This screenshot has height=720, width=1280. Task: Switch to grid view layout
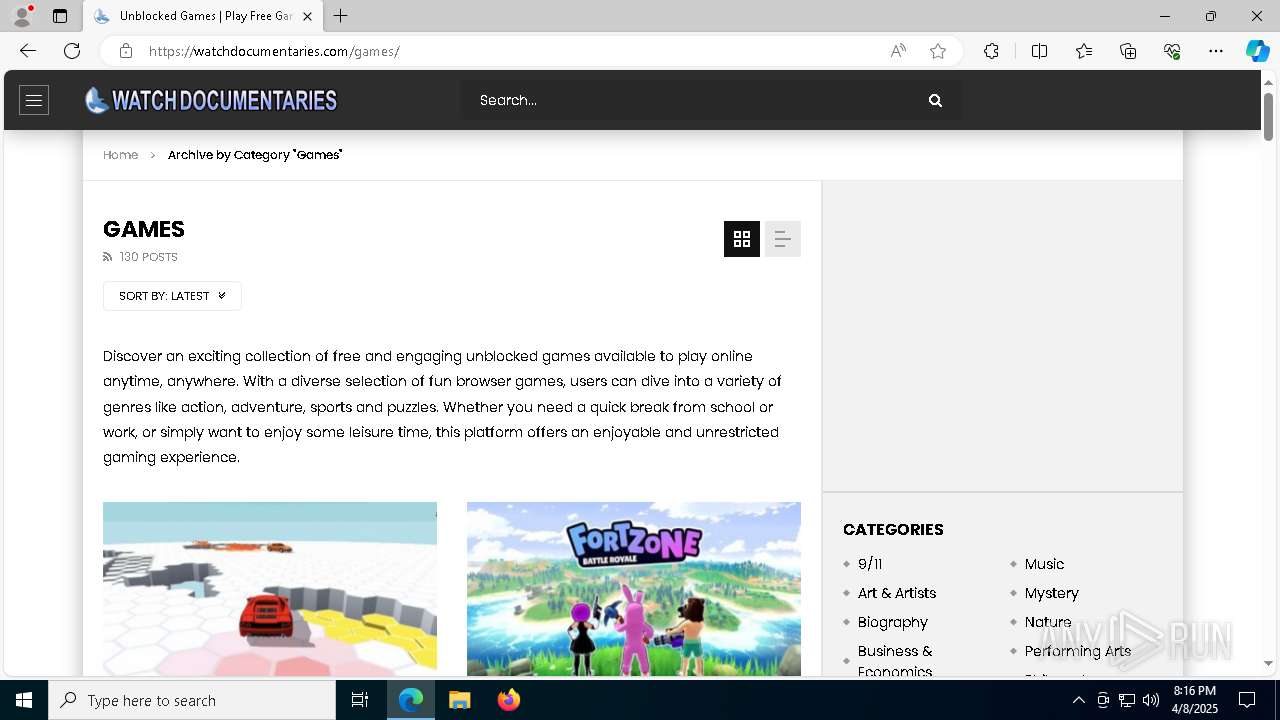coord(742,239)
